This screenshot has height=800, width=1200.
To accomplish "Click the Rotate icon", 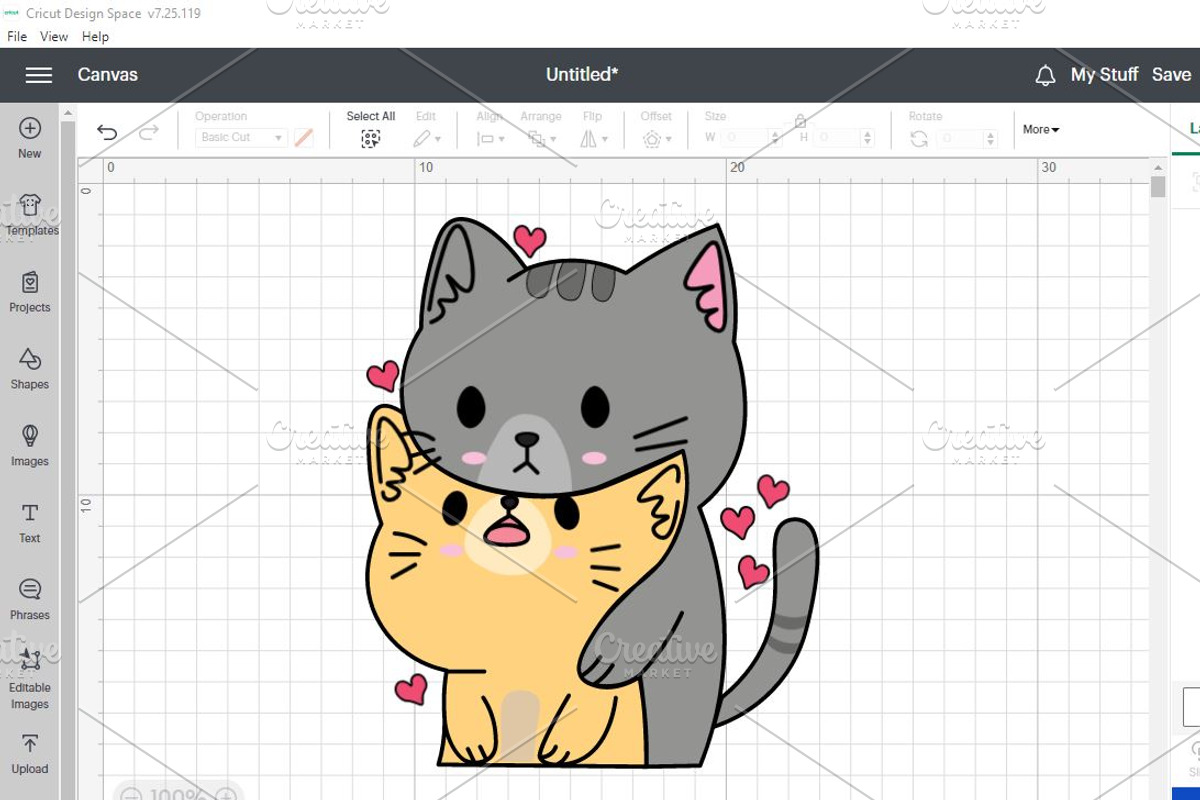I will point(919,139).
